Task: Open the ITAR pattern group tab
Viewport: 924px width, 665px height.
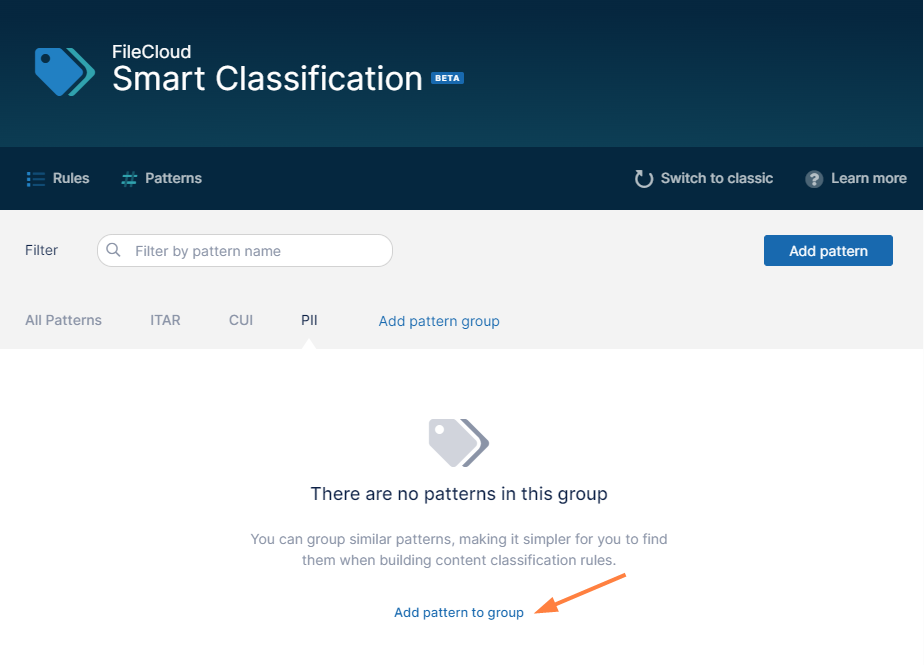Action: point(165,320)
